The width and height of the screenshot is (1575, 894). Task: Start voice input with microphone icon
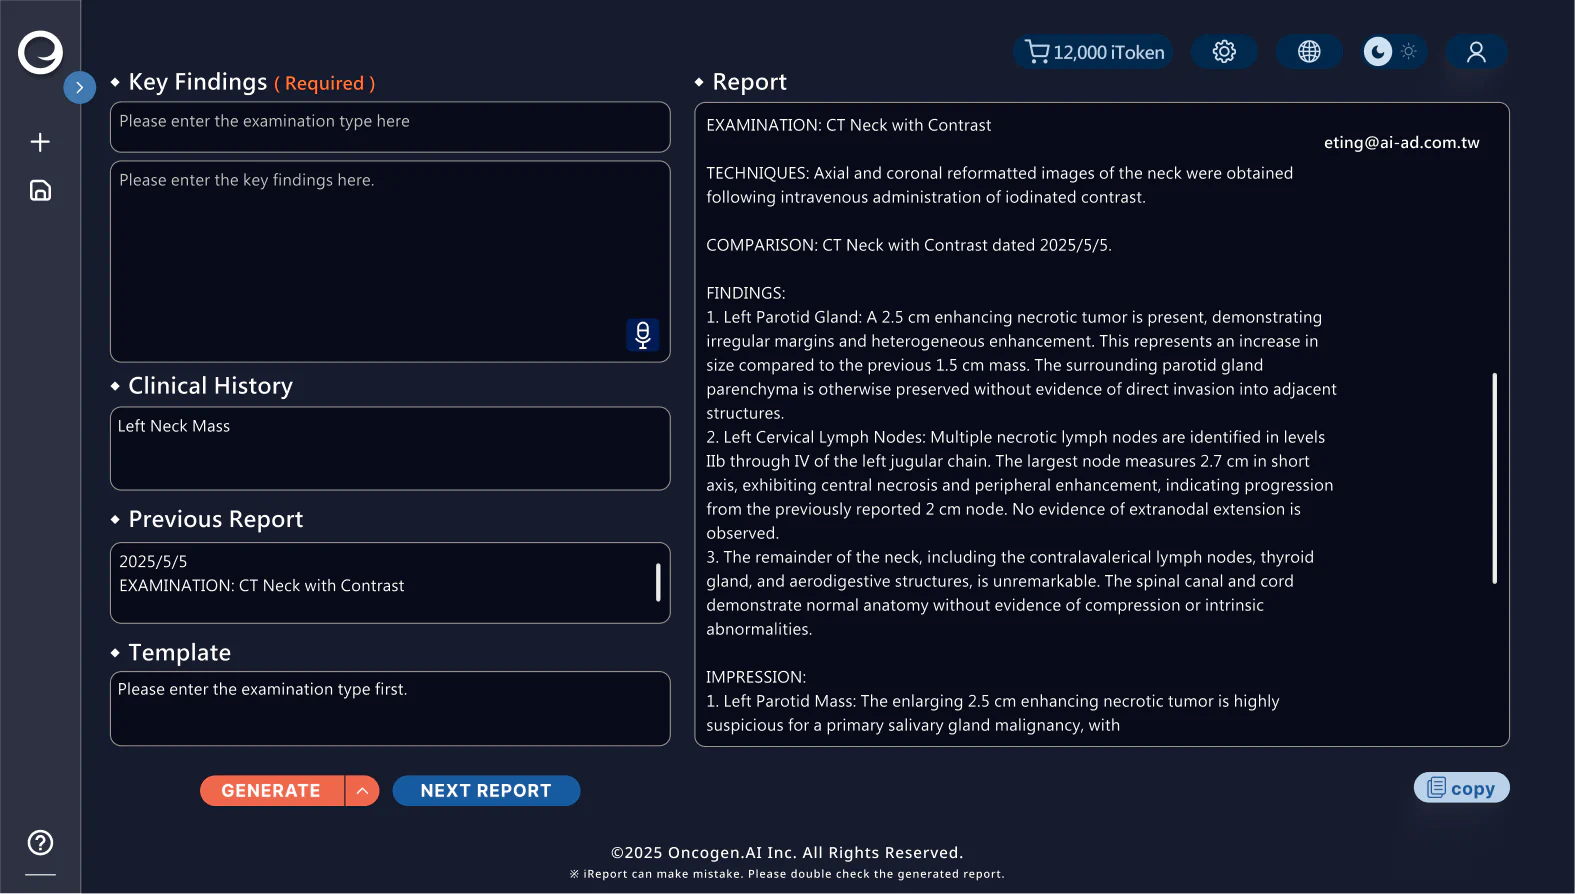point(642,335)
